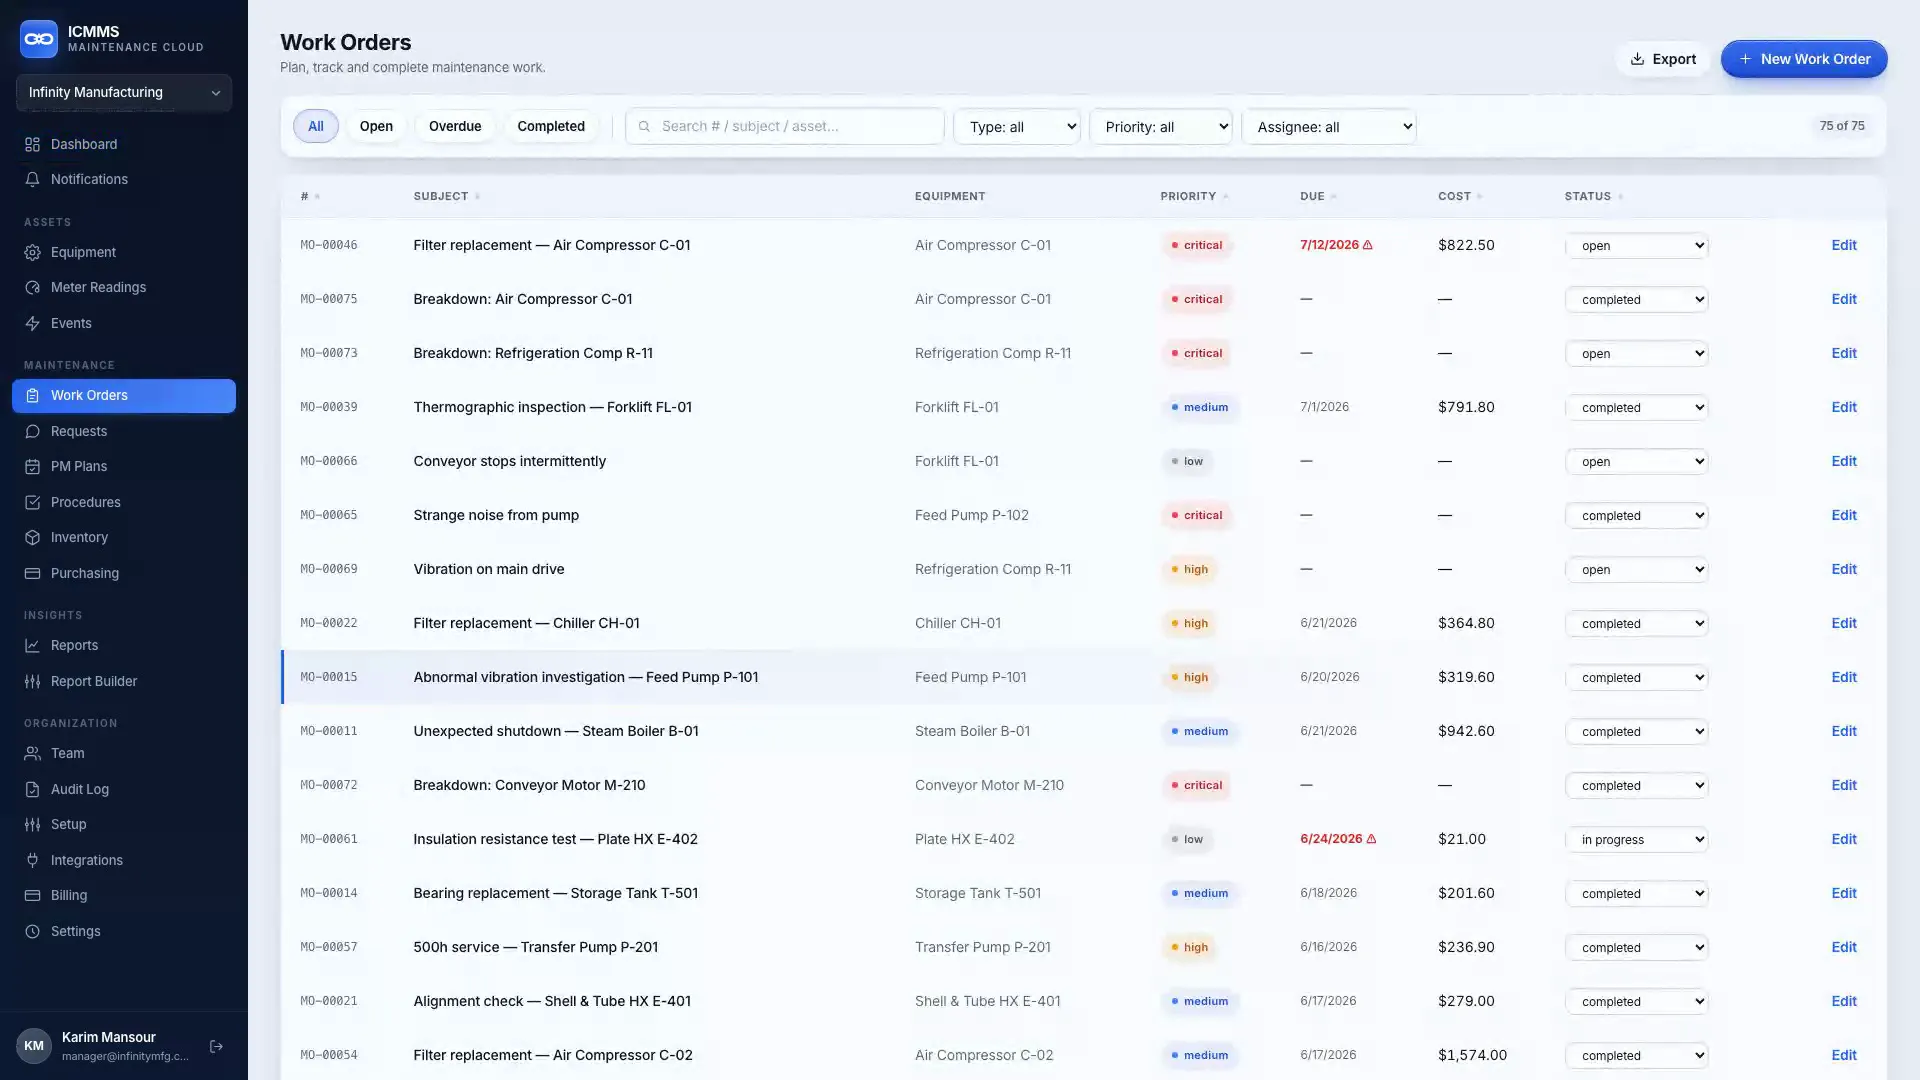Select the Overdue filter tab
This screenshot has width=1920, height=1080.
(x=455, y=126)
